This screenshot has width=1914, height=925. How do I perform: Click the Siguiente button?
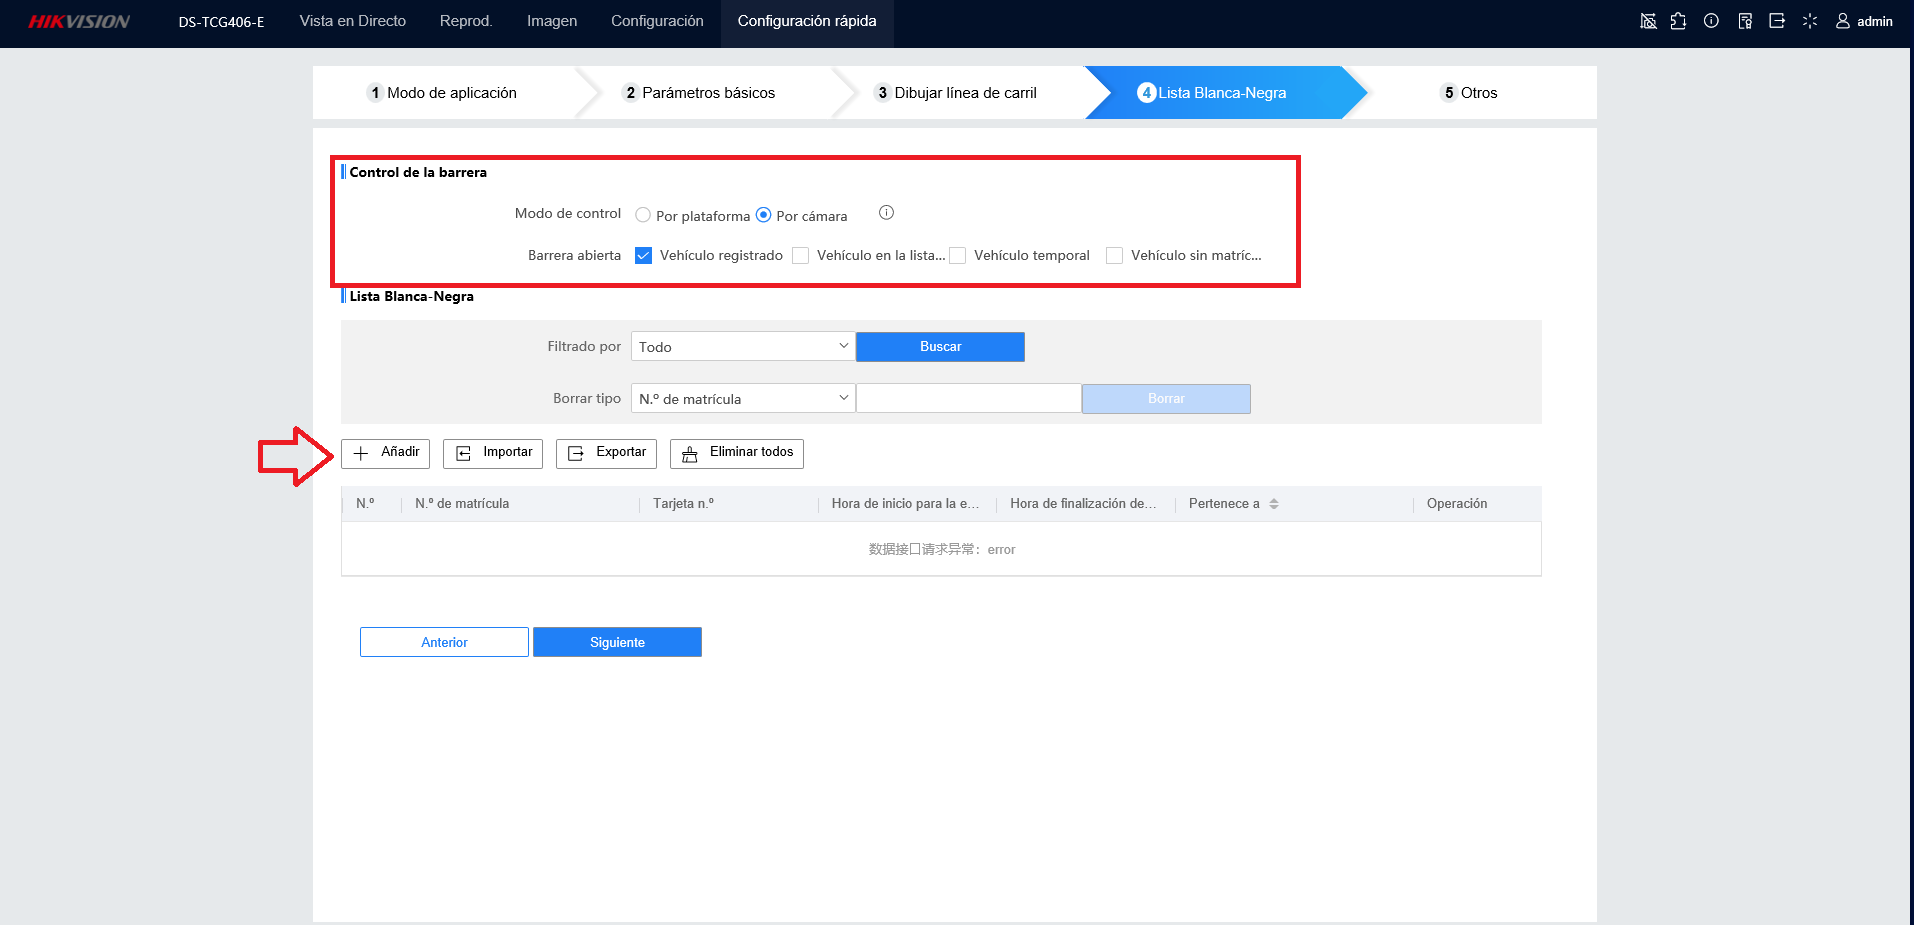point(617,642)
